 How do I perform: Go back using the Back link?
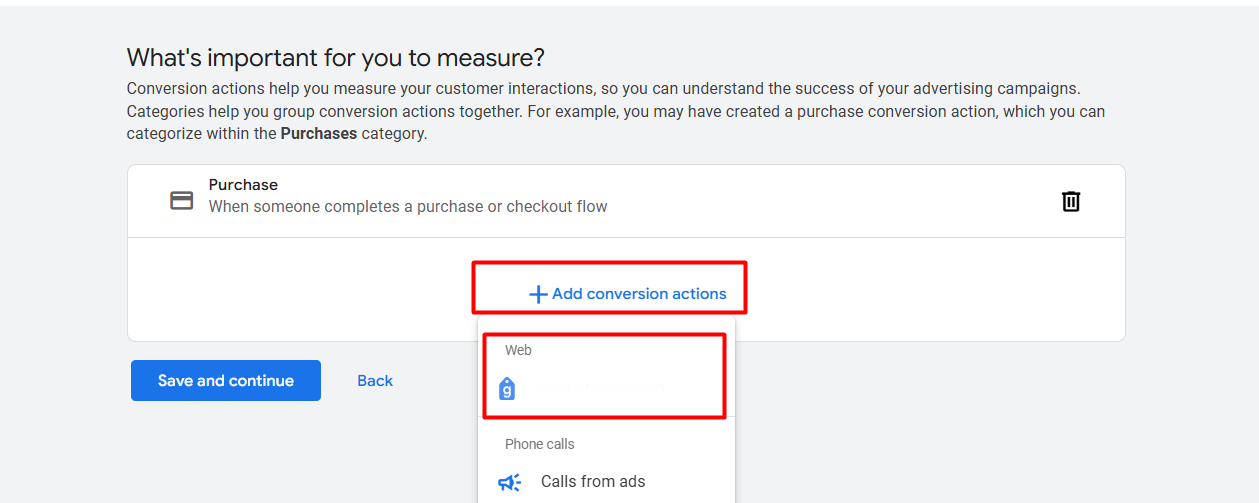(x=375, y=381)
